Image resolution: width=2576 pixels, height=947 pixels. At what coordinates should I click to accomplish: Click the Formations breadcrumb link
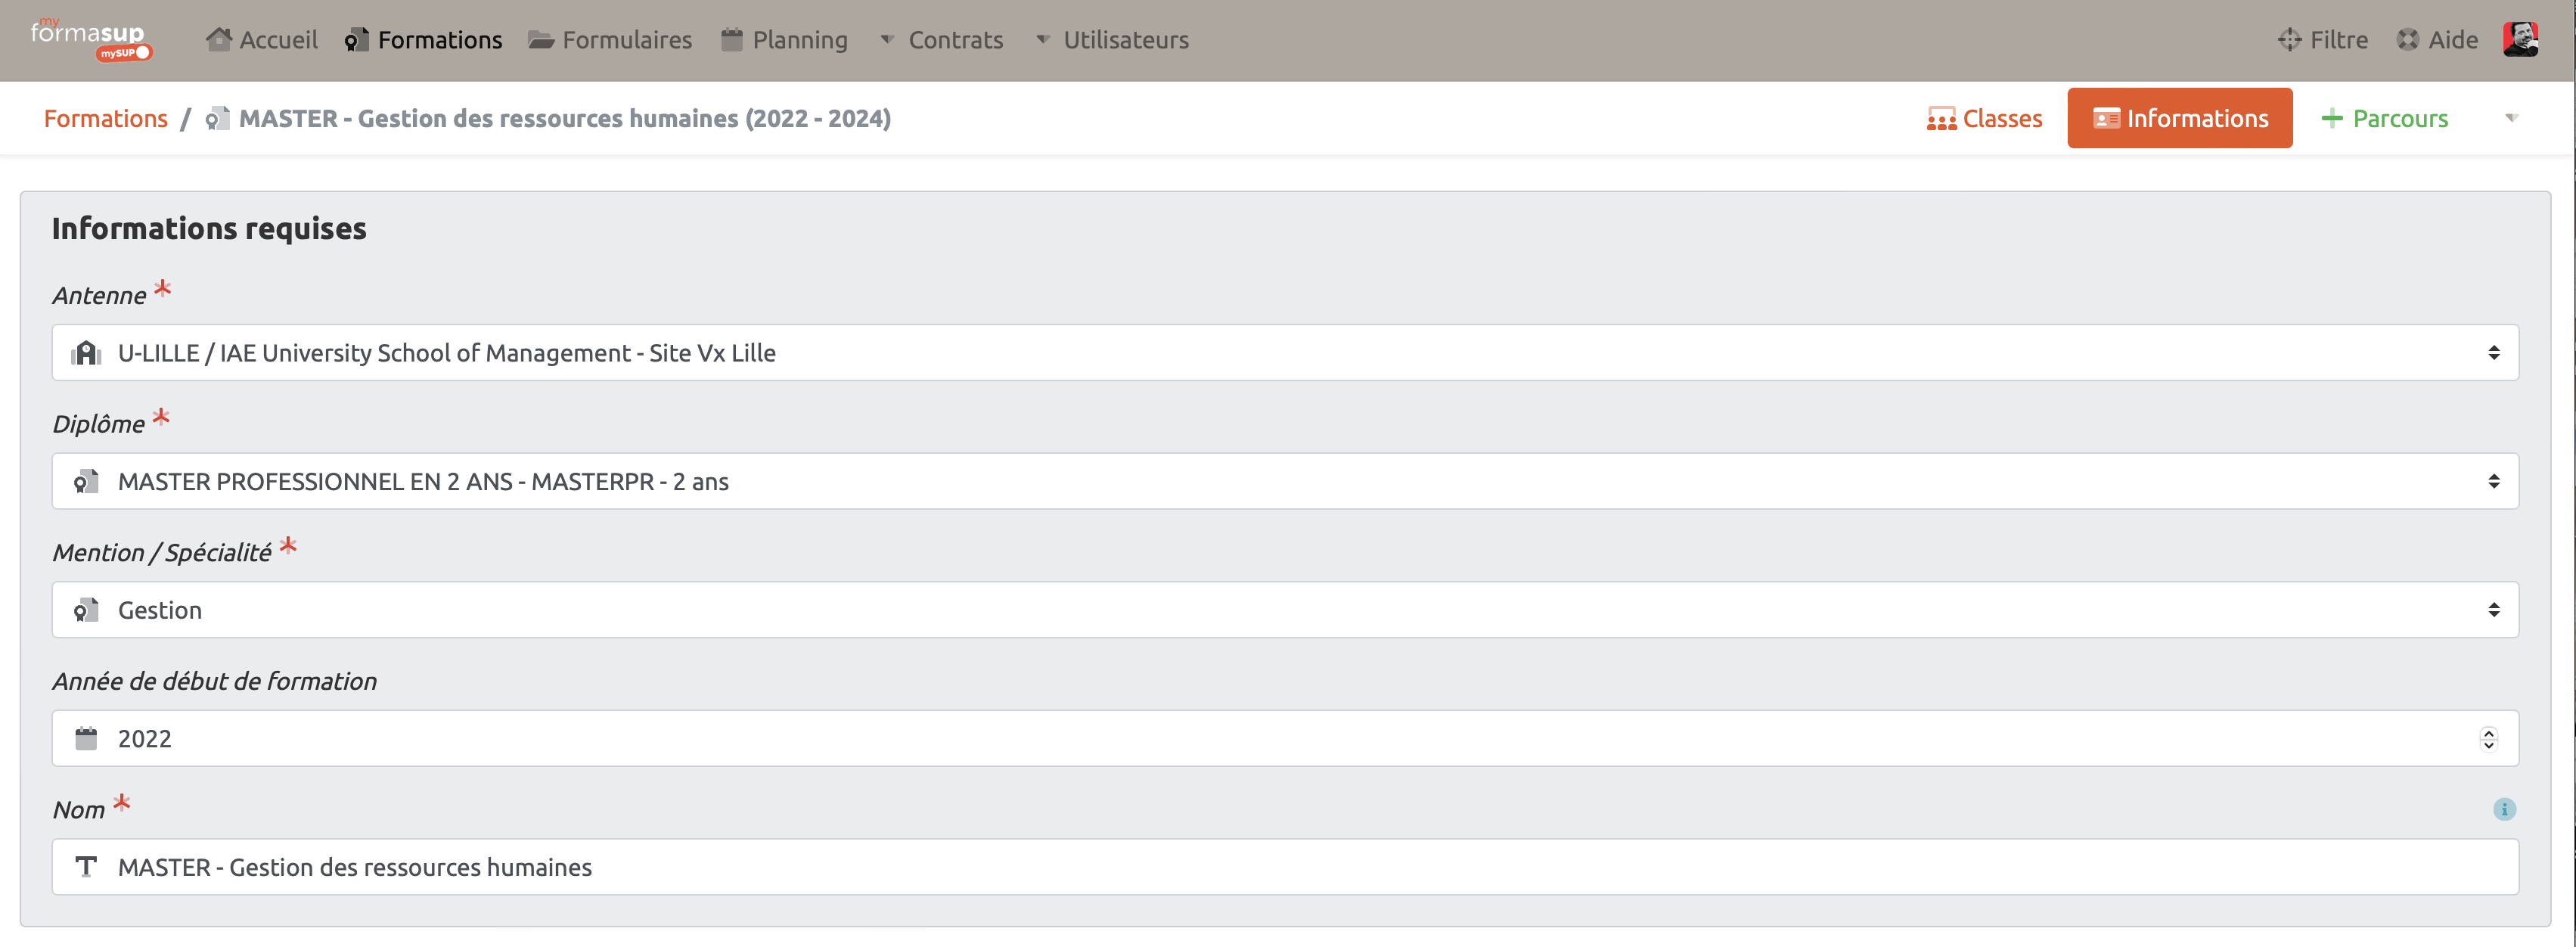pos(105,118)
